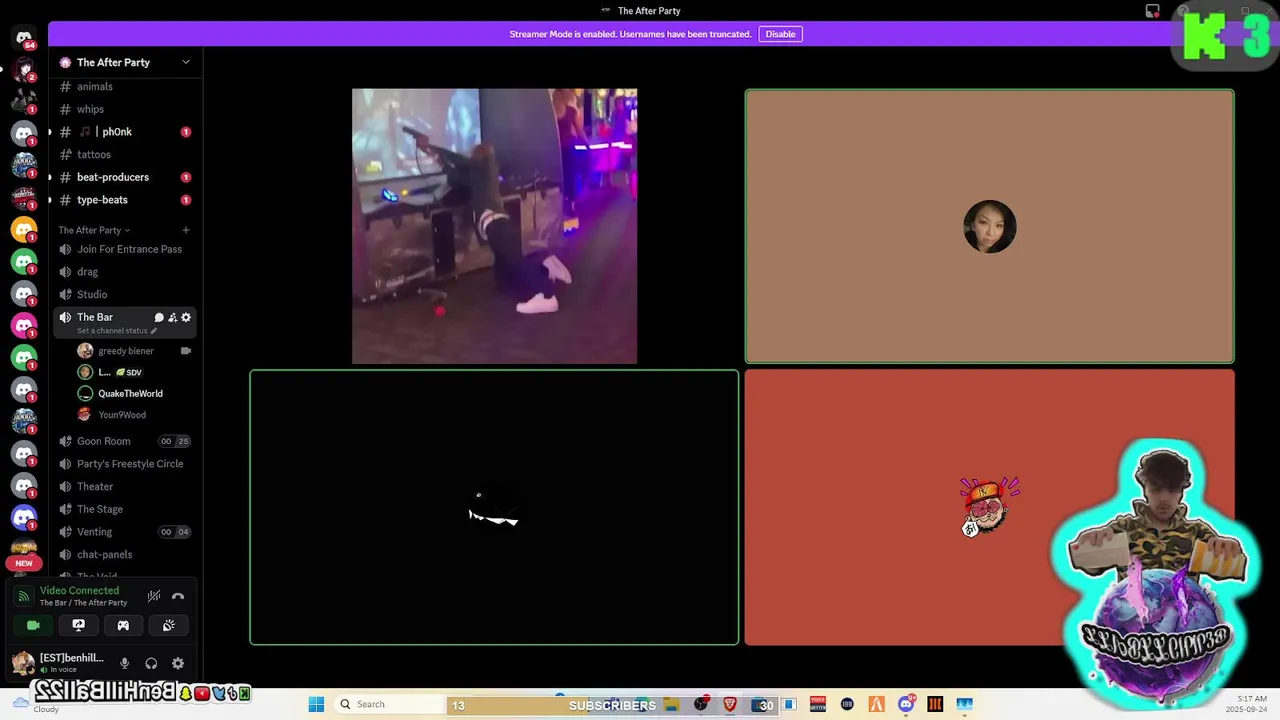The image size is (1280, 720).
Task: Select the black participant tile with dark avatar
Action: pos(494,508)
